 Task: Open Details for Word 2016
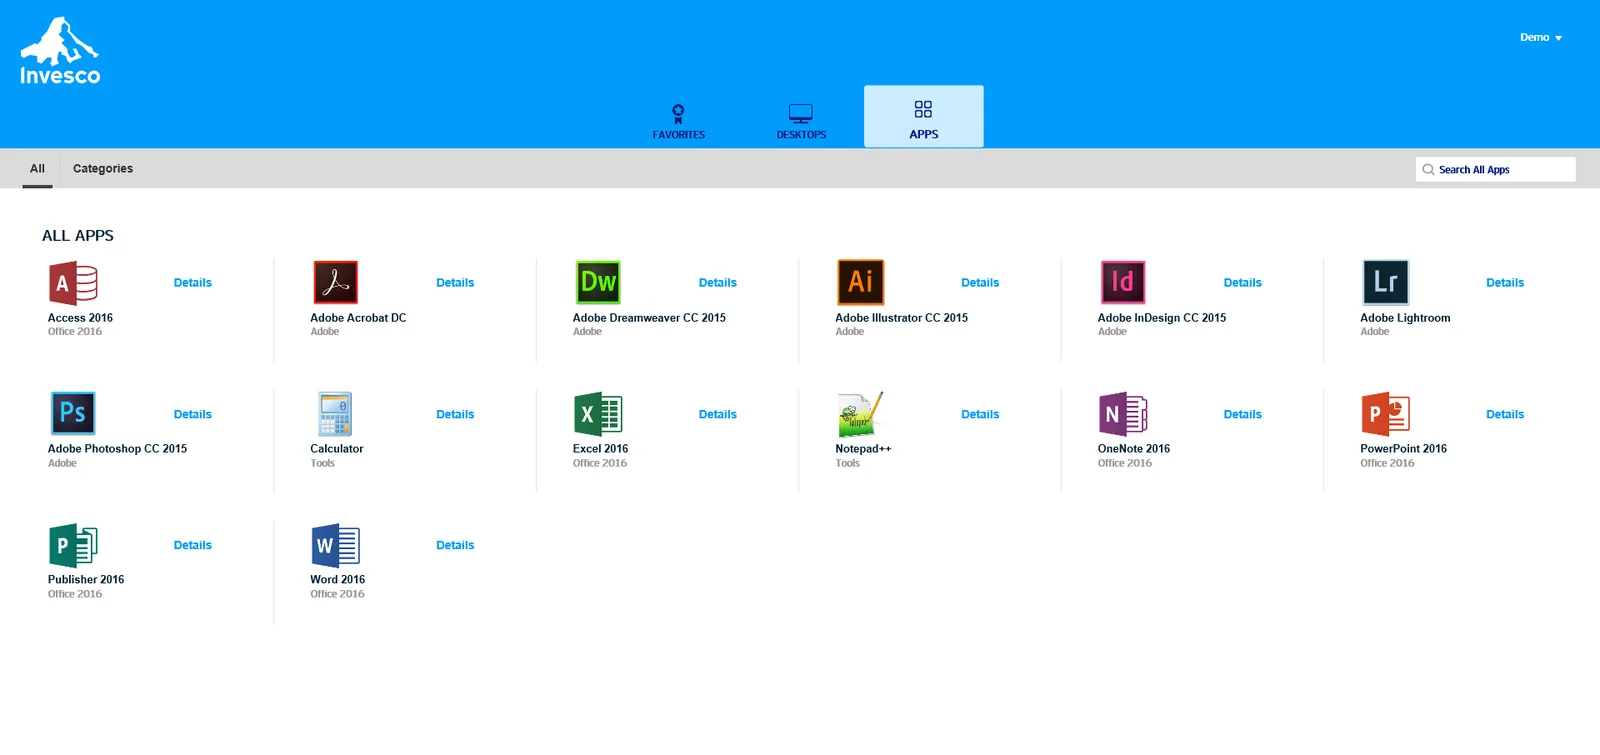[455, 545]
